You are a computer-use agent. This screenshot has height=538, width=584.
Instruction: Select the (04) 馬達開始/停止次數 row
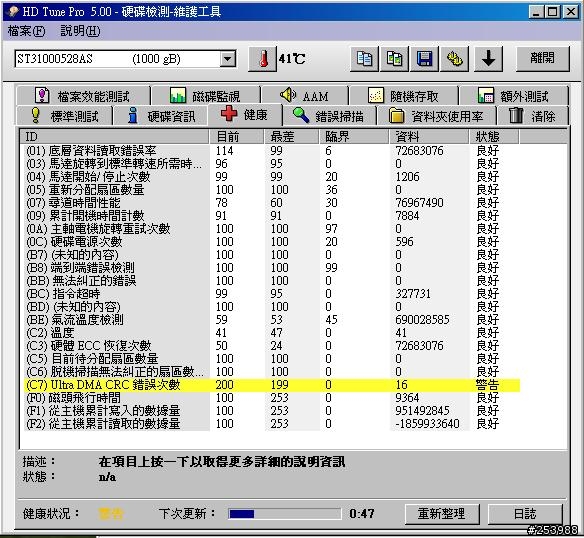pyautogui.click(x=272, y=177)
